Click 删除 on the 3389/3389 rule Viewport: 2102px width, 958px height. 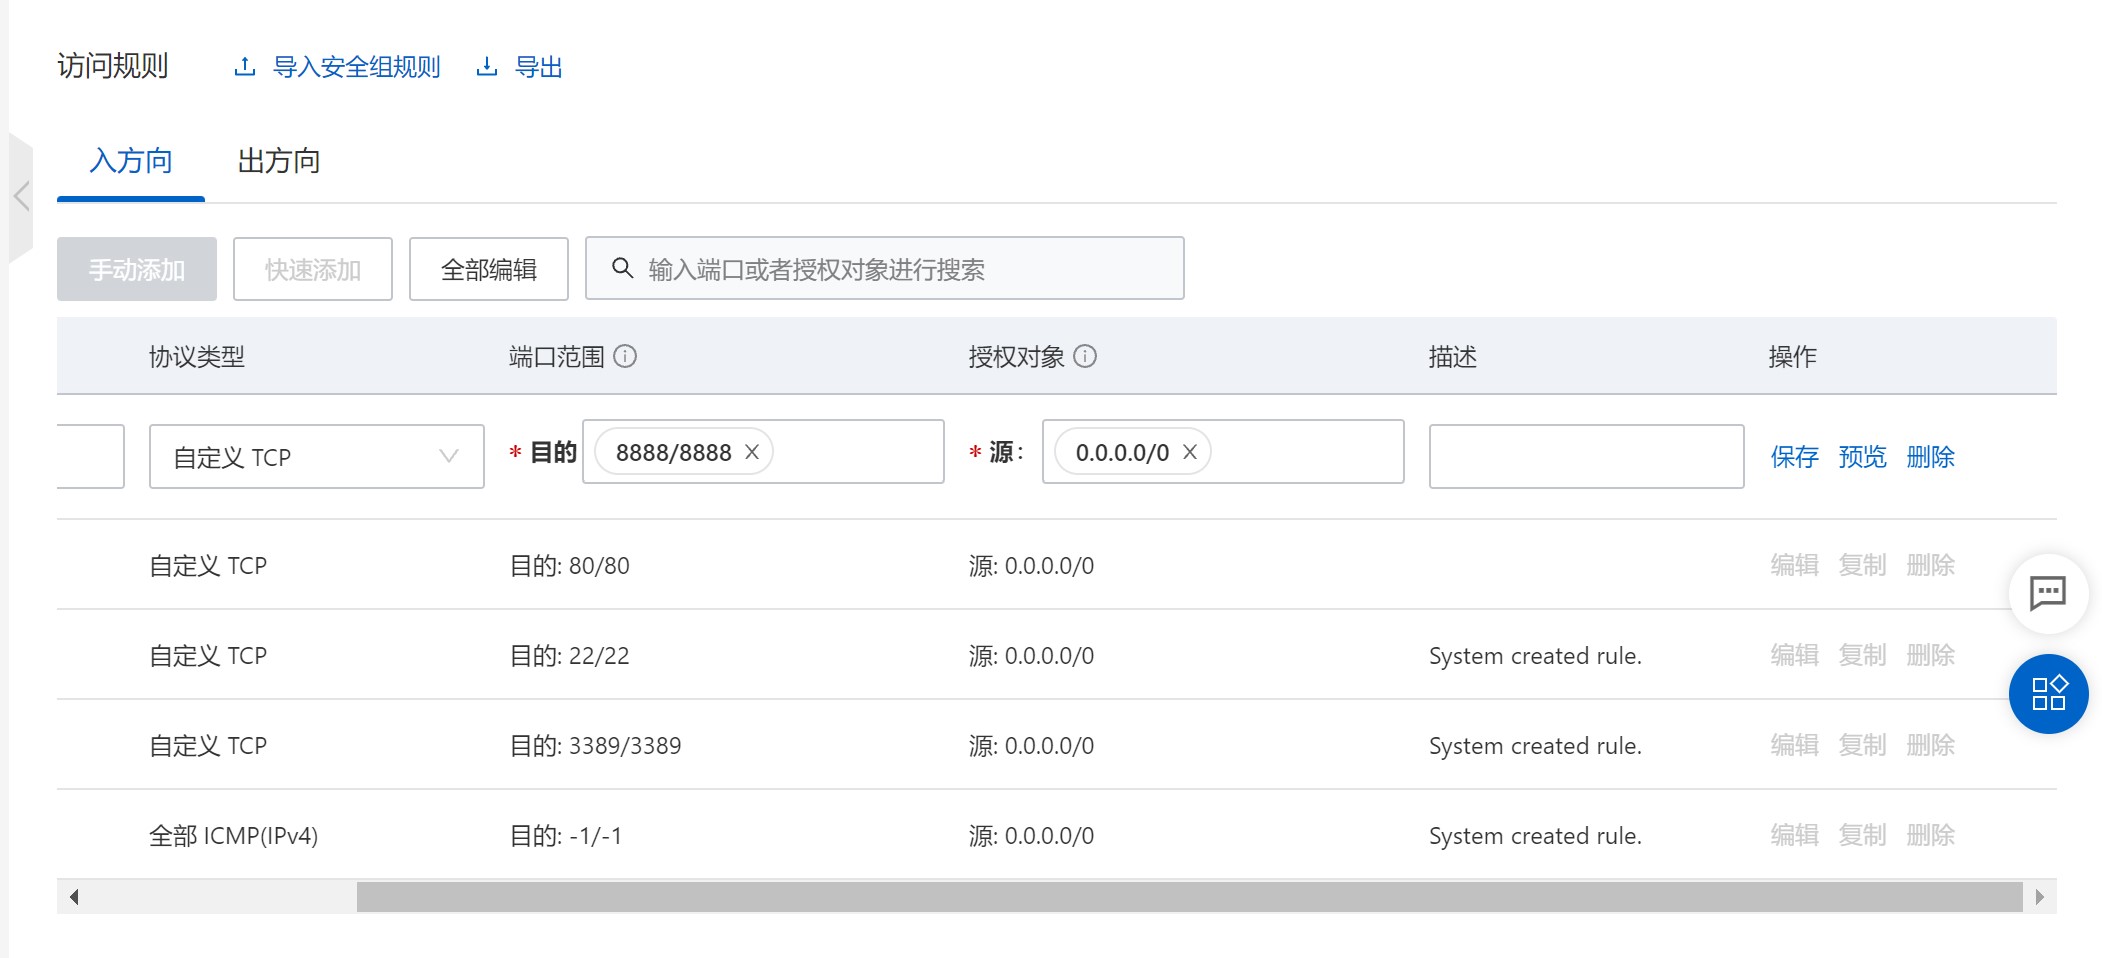point(1931,745)
